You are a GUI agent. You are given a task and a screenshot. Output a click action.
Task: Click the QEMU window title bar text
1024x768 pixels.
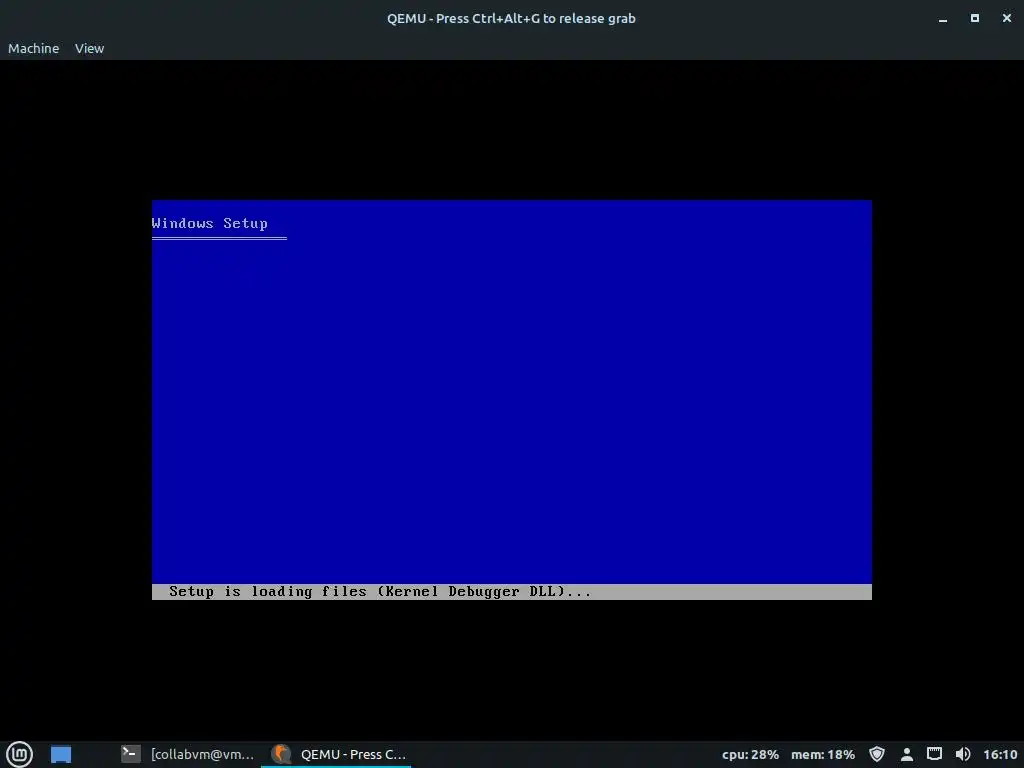(x=511, y=18)
